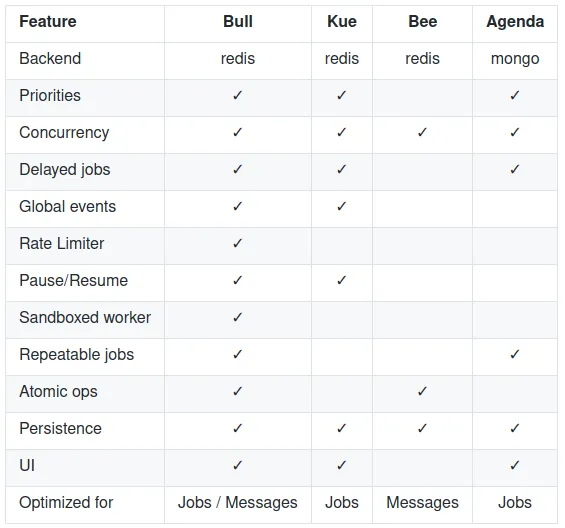
Task: Select the Sandboxed worker row label
Action: click(85, 318)
